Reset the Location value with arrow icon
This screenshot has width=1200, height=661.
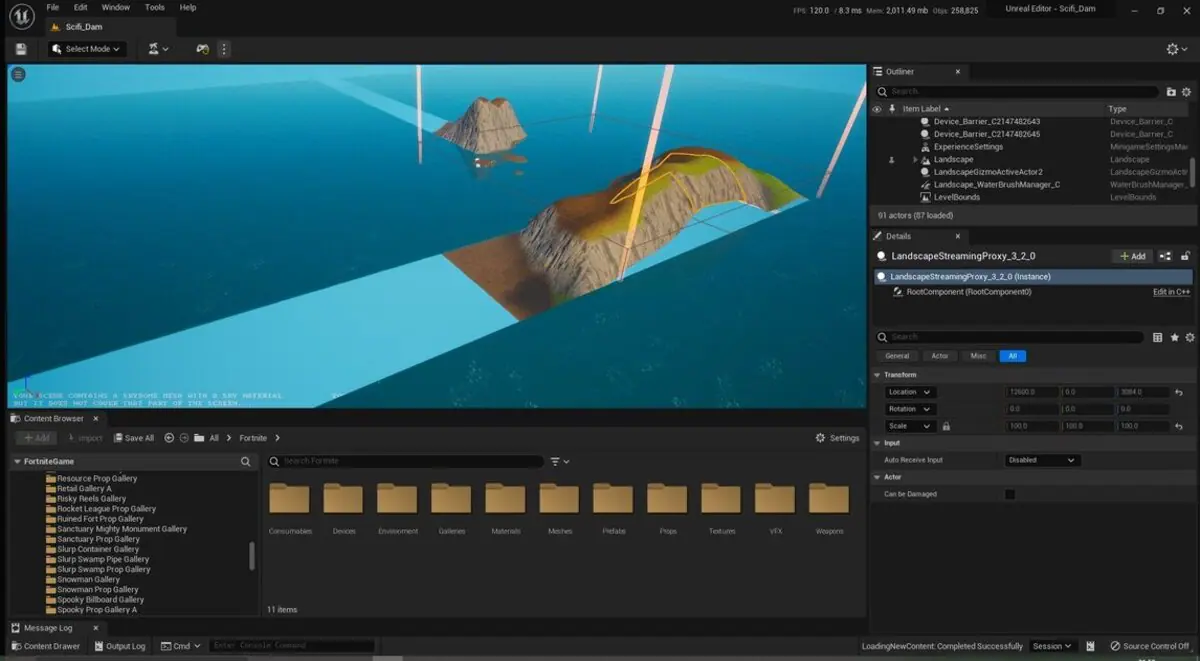[x=1179, y=392]
